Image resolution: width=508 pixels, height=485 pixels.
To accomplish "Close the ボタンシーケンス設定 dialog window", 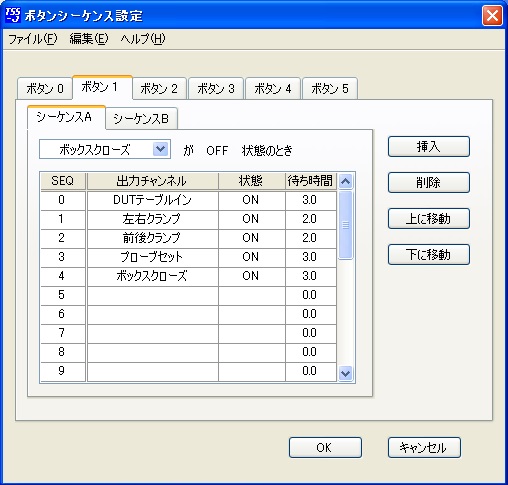I will pos(492,15).
